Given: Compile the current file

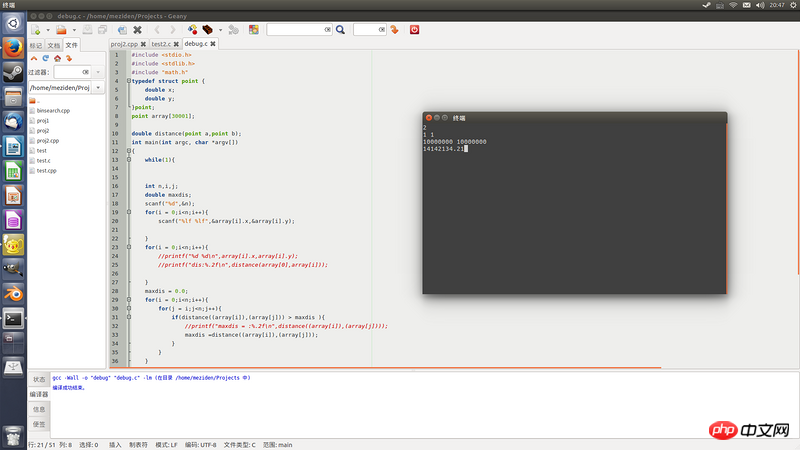Looking at the screenshot, I should [192, 30].
